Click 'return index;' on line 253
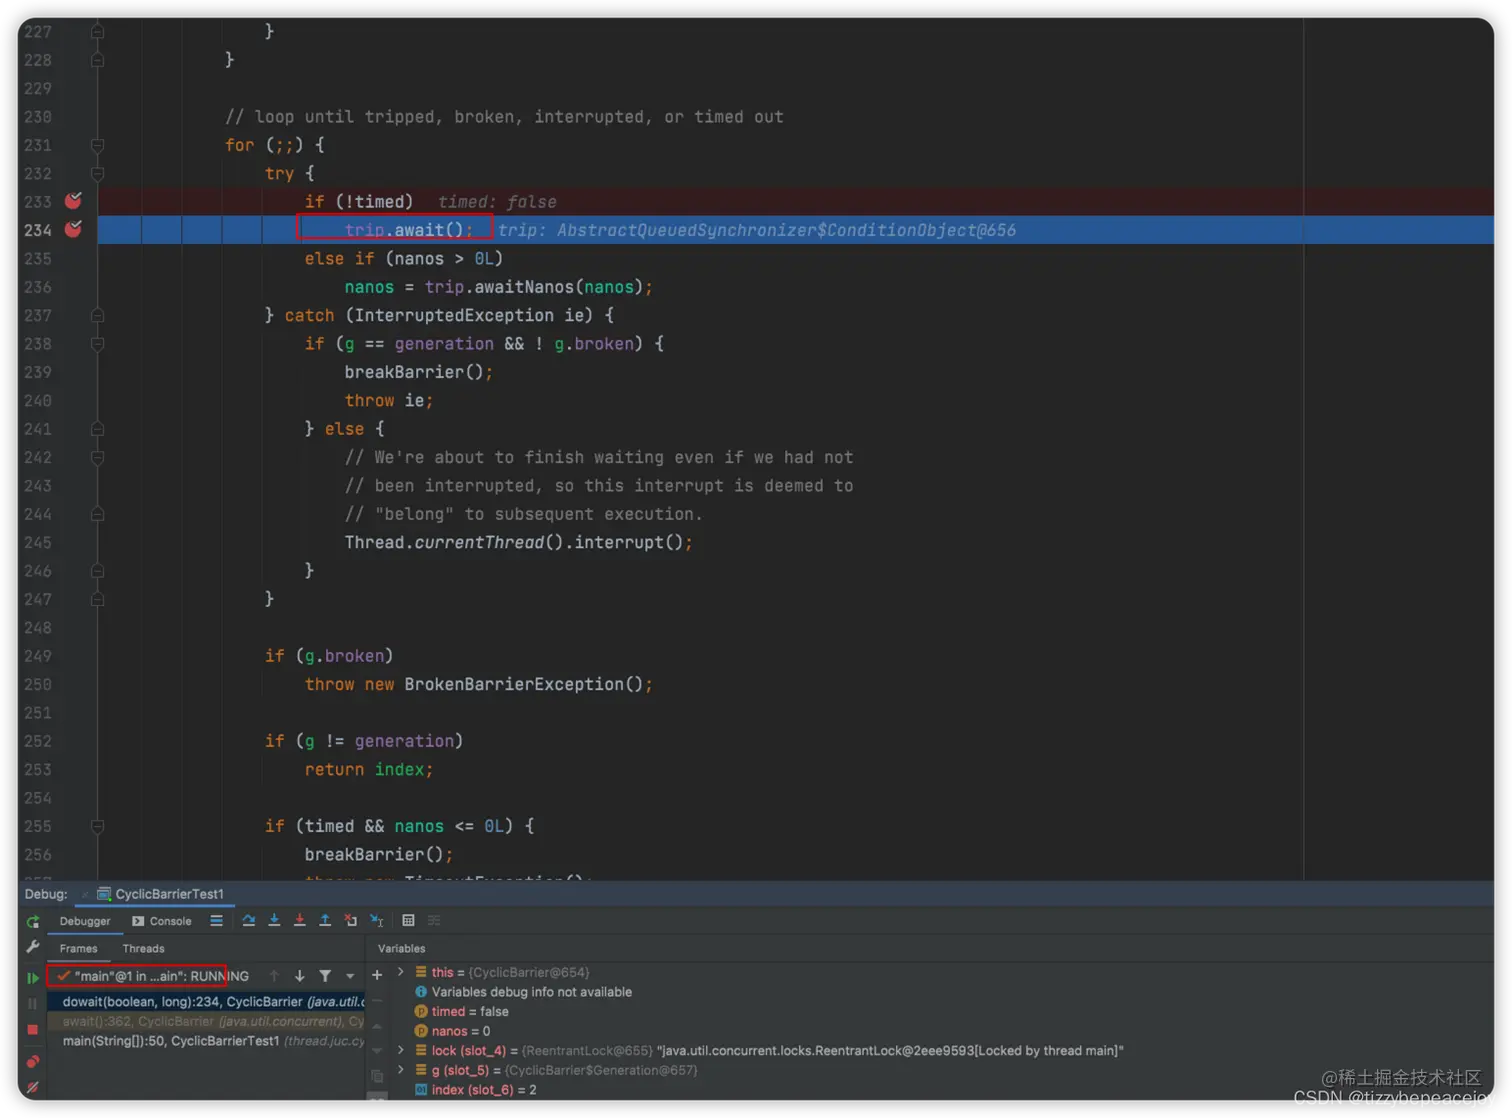Screen dimensions: 1512x1118 (368, 770)
